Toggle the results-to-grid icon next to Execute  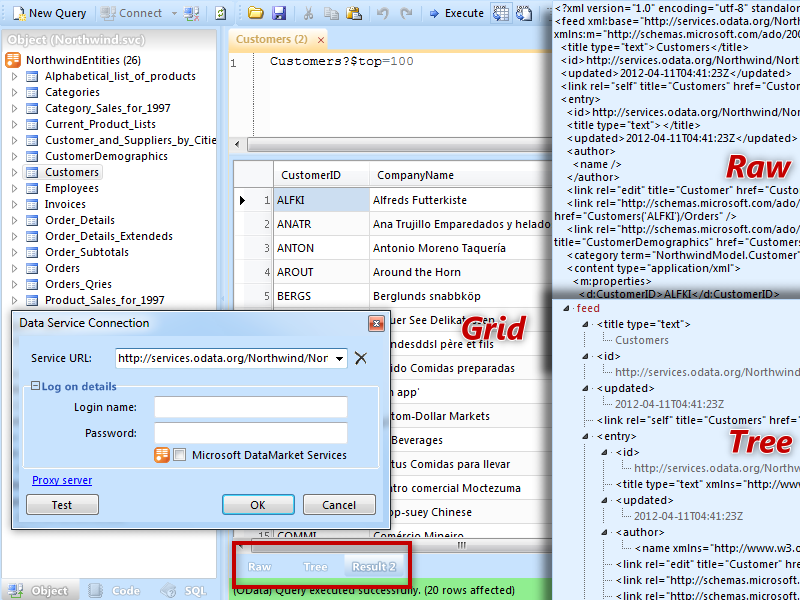(x=501, y=13)
